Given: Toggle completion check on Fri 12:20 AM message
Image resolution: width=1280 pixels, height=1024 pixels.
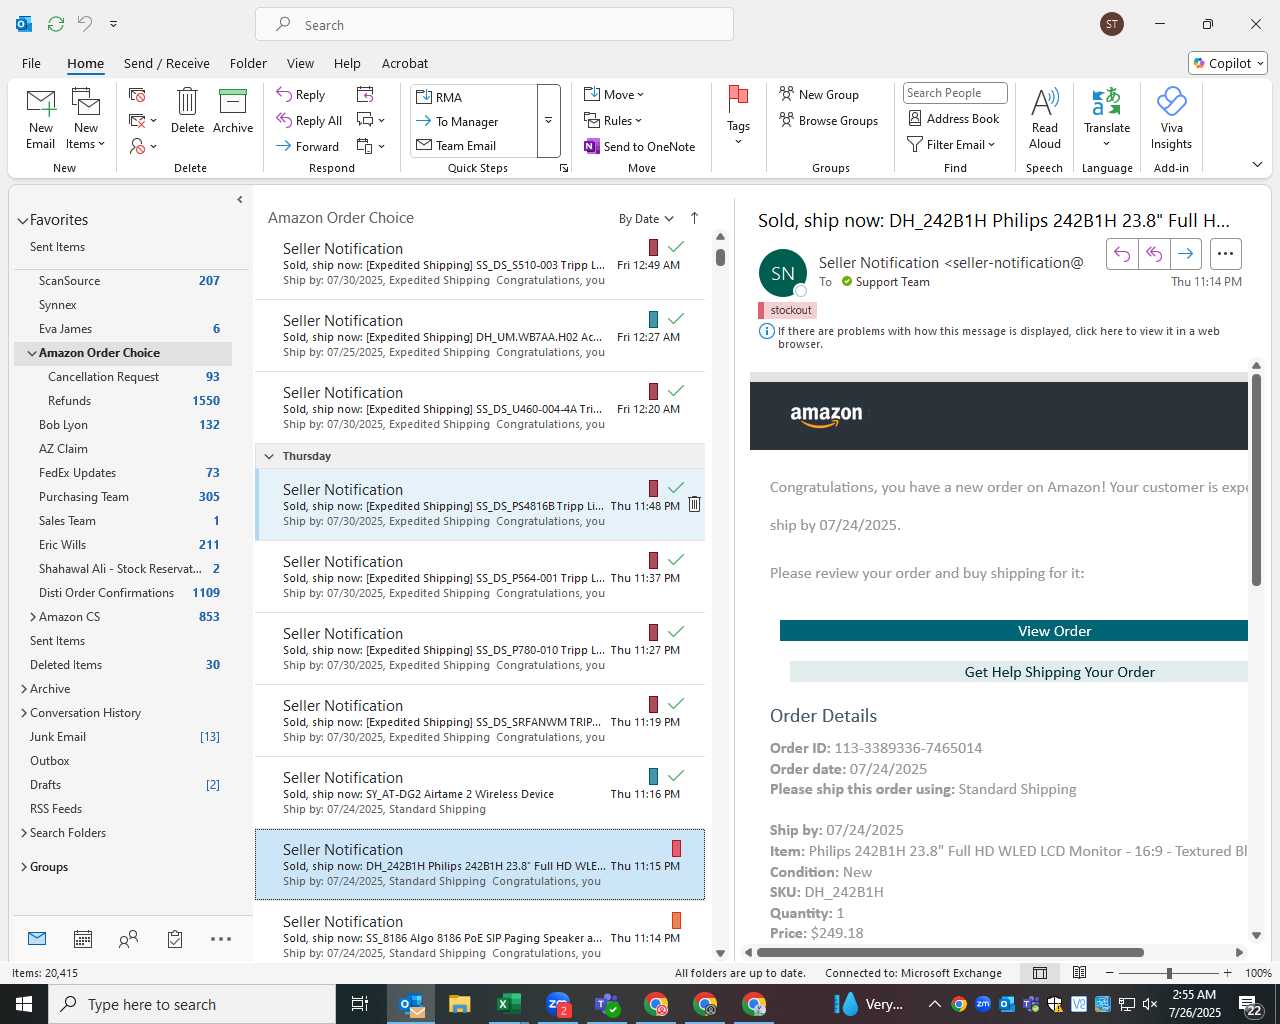Looking at the screenshot, I should [x=676, y=390].
